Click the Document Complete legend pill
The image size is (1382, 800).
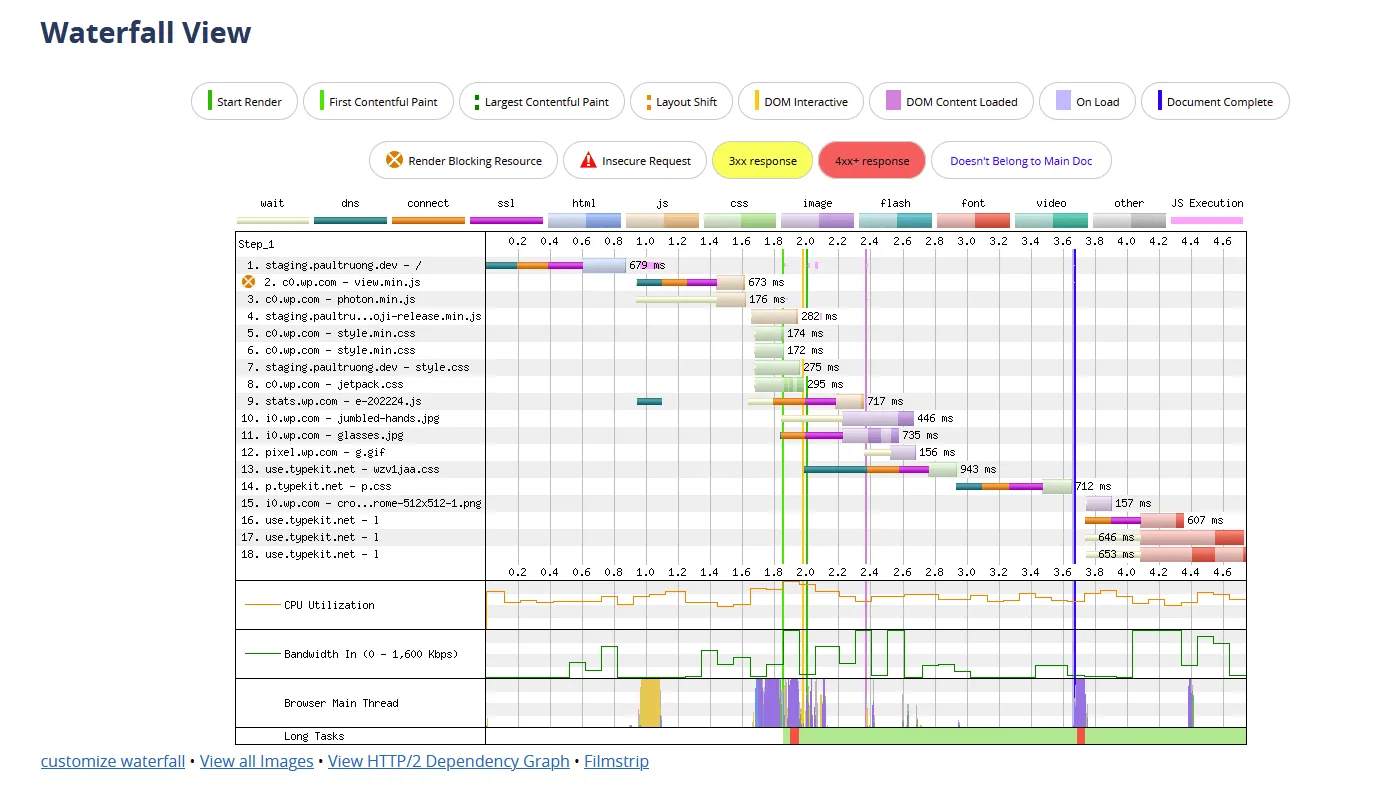click(x=1215, y=101)
